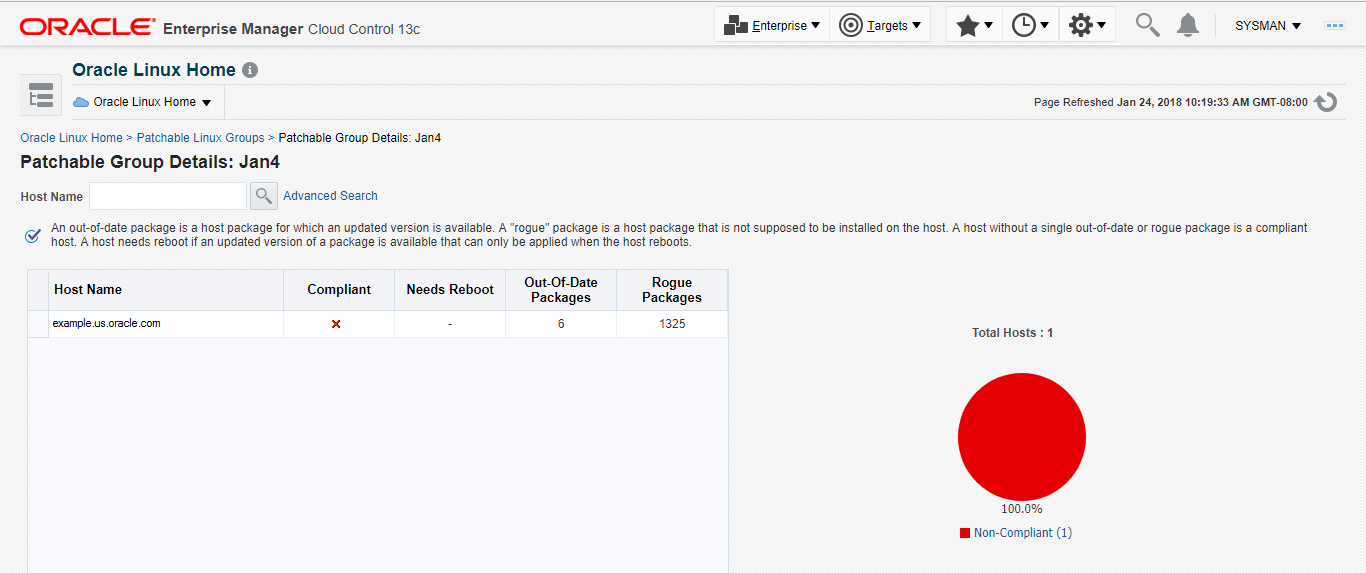Screen dimensions: 1366x573
Task: Click the Total Hosts : 1 label
Action: pos(1012,333)
